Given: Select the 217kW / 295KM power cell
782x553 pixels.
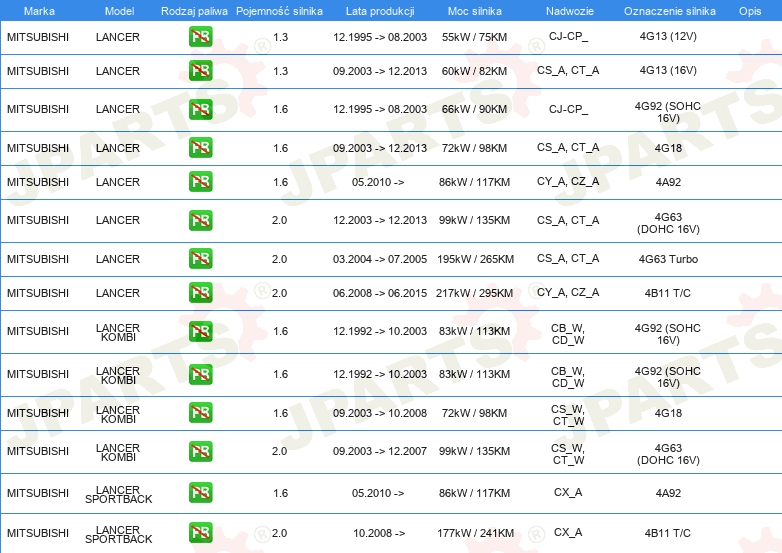Looking at the screenshot, I should pos(474,293).
